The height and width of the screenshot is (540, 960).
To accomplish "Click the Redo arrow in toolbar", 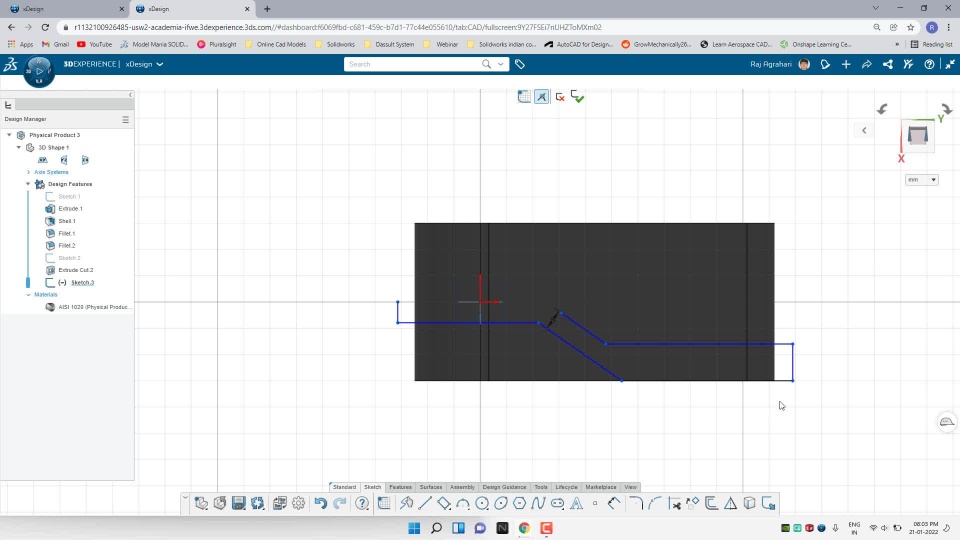I will pos(340,503).
